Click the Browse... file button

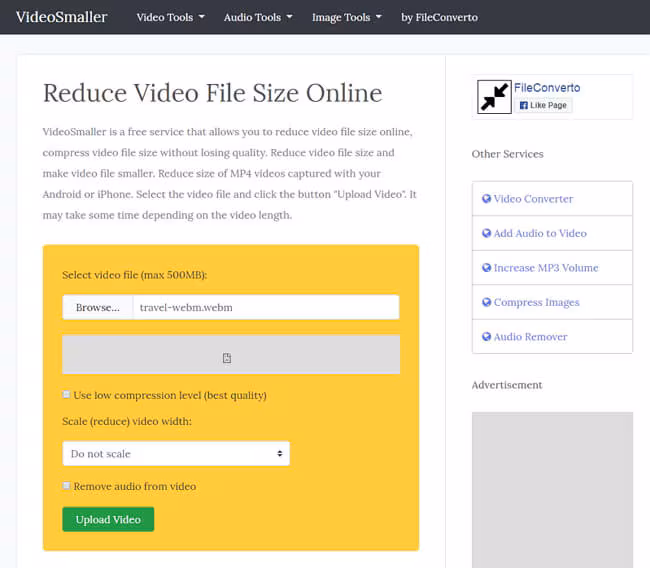coord(98,307)
